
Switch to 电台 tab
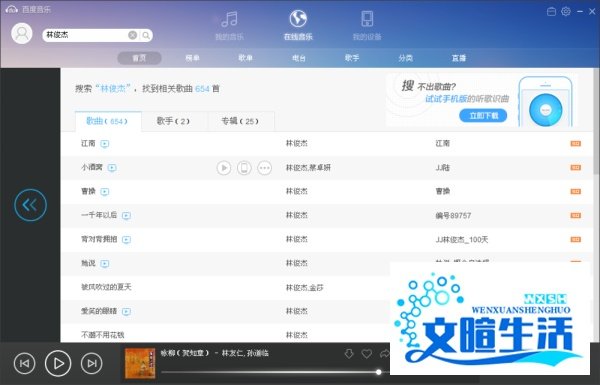pyautogui.click(x=299, y=58)
